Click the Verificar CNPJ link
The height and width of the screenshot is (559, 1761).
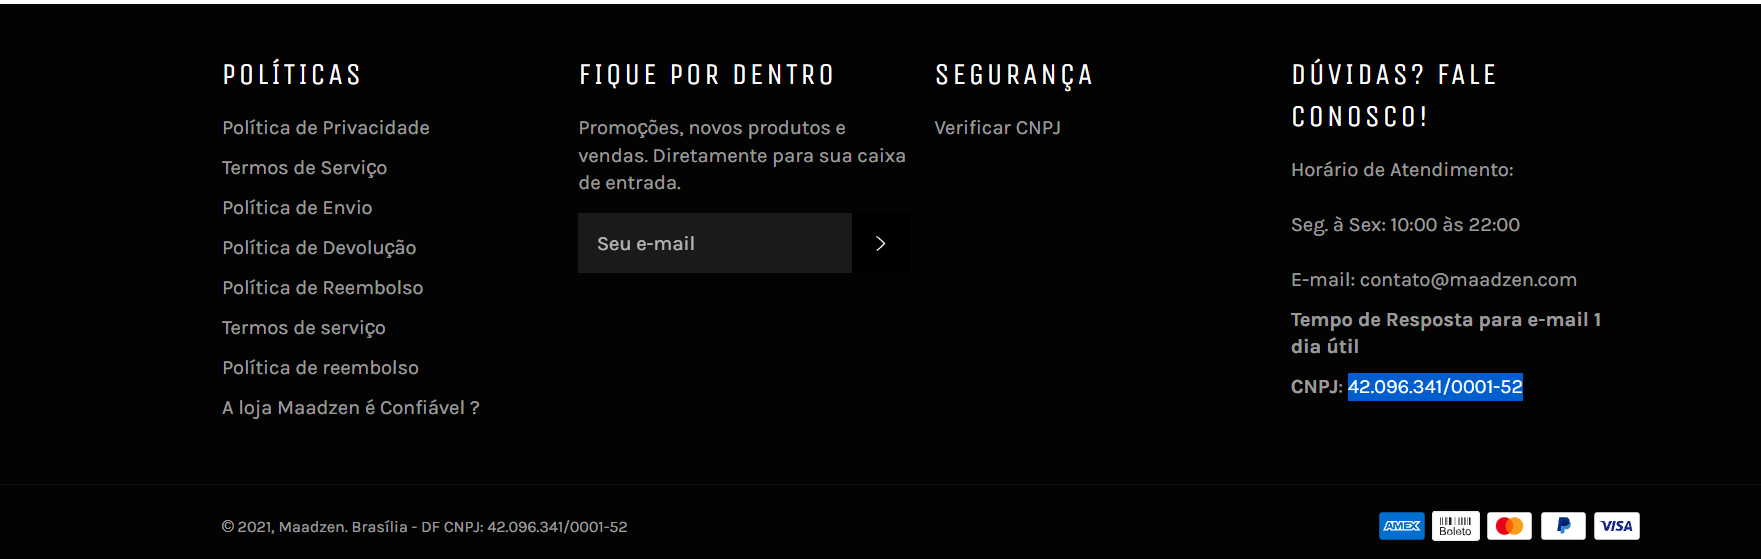coord(997,128)
